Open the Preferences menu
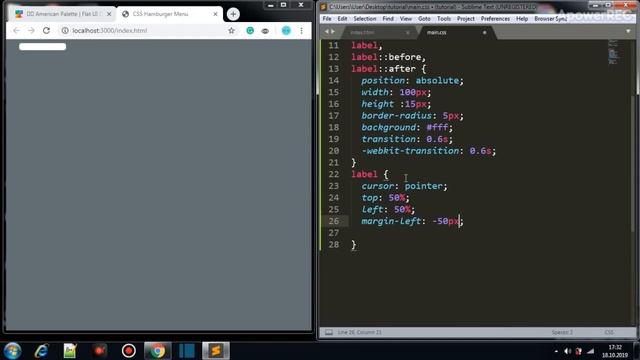This screenshot has width=640, height=360. pos(495,19)
